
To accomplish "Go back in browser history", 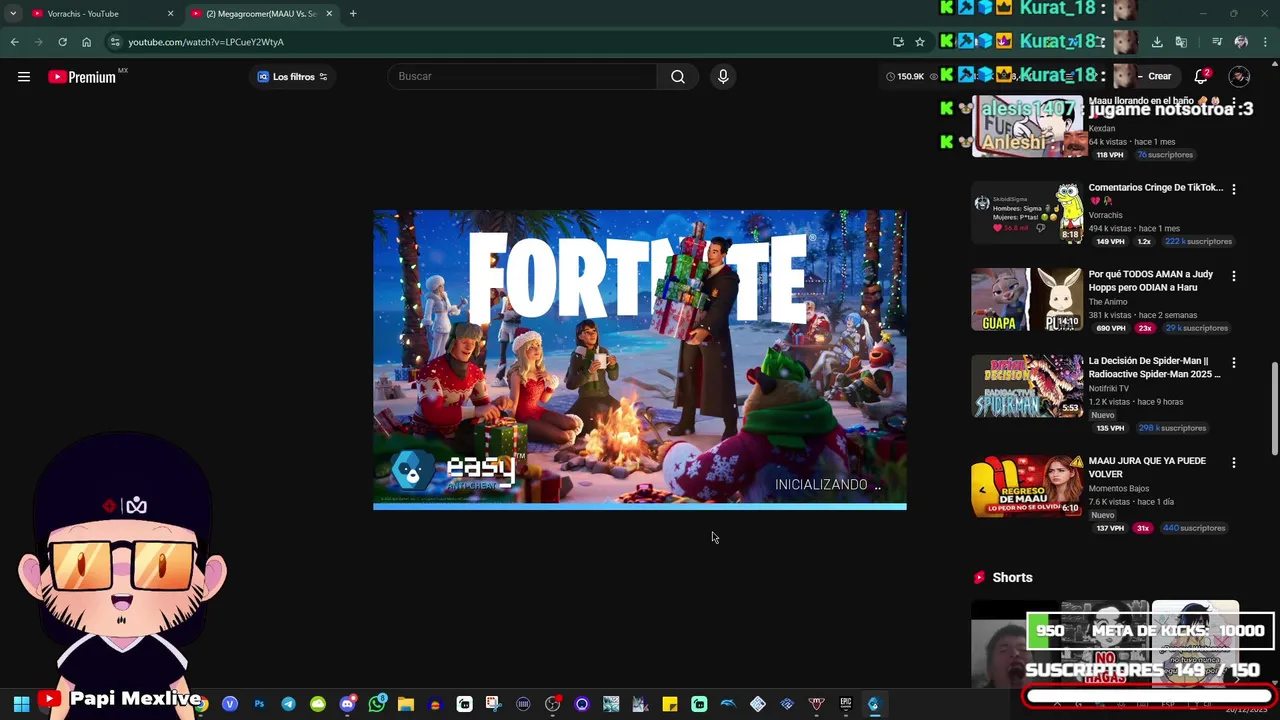I will (x=14, y=42).
